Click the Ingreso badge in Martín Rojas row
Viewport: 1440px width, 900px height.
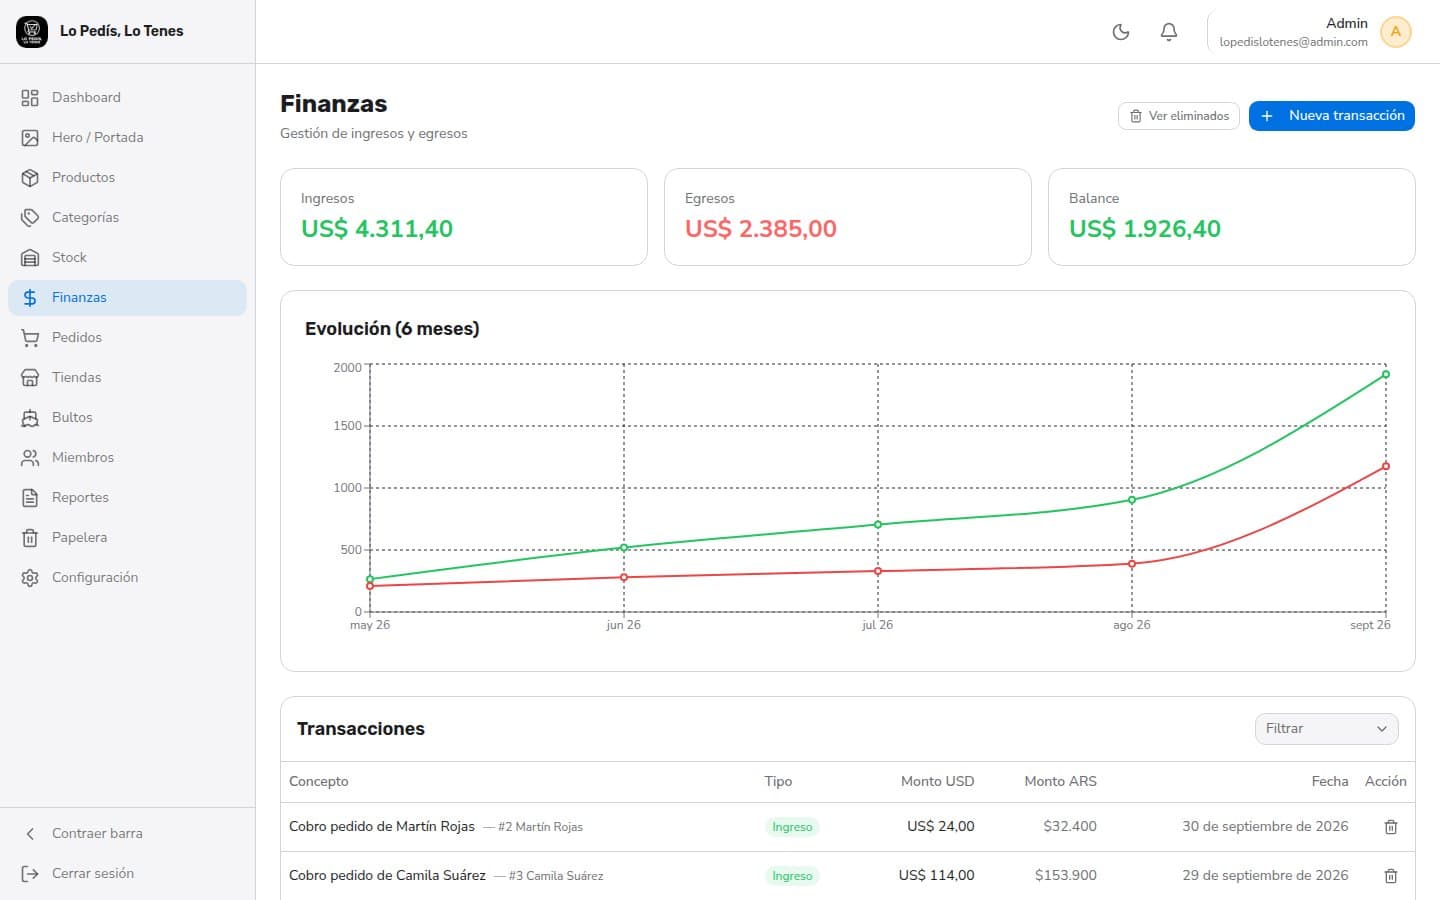(792, 827)
